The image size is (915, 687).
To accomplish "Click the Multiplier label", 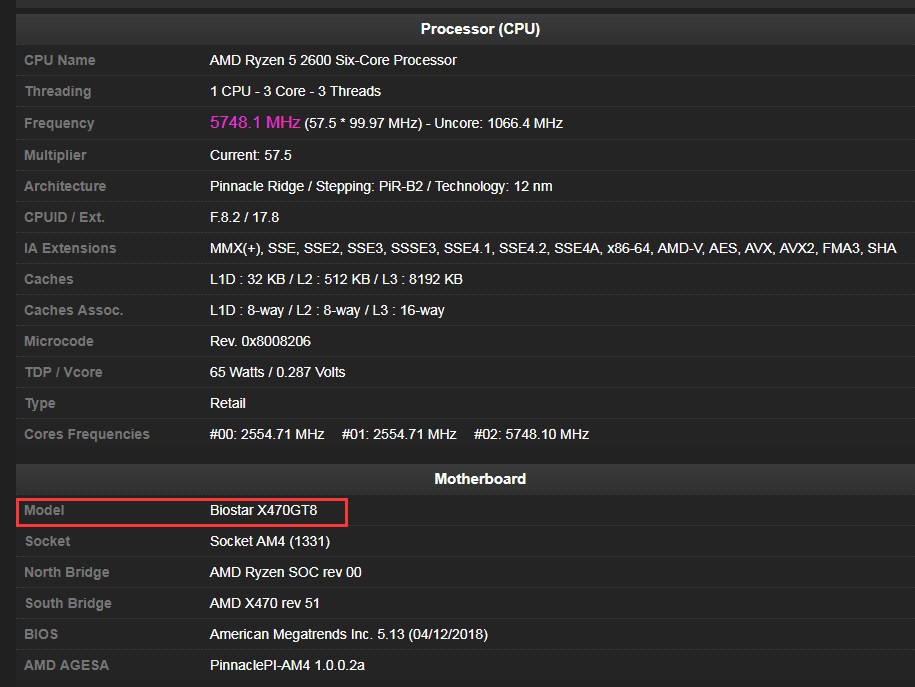I will pyautogui.click(x=55, y=155).
